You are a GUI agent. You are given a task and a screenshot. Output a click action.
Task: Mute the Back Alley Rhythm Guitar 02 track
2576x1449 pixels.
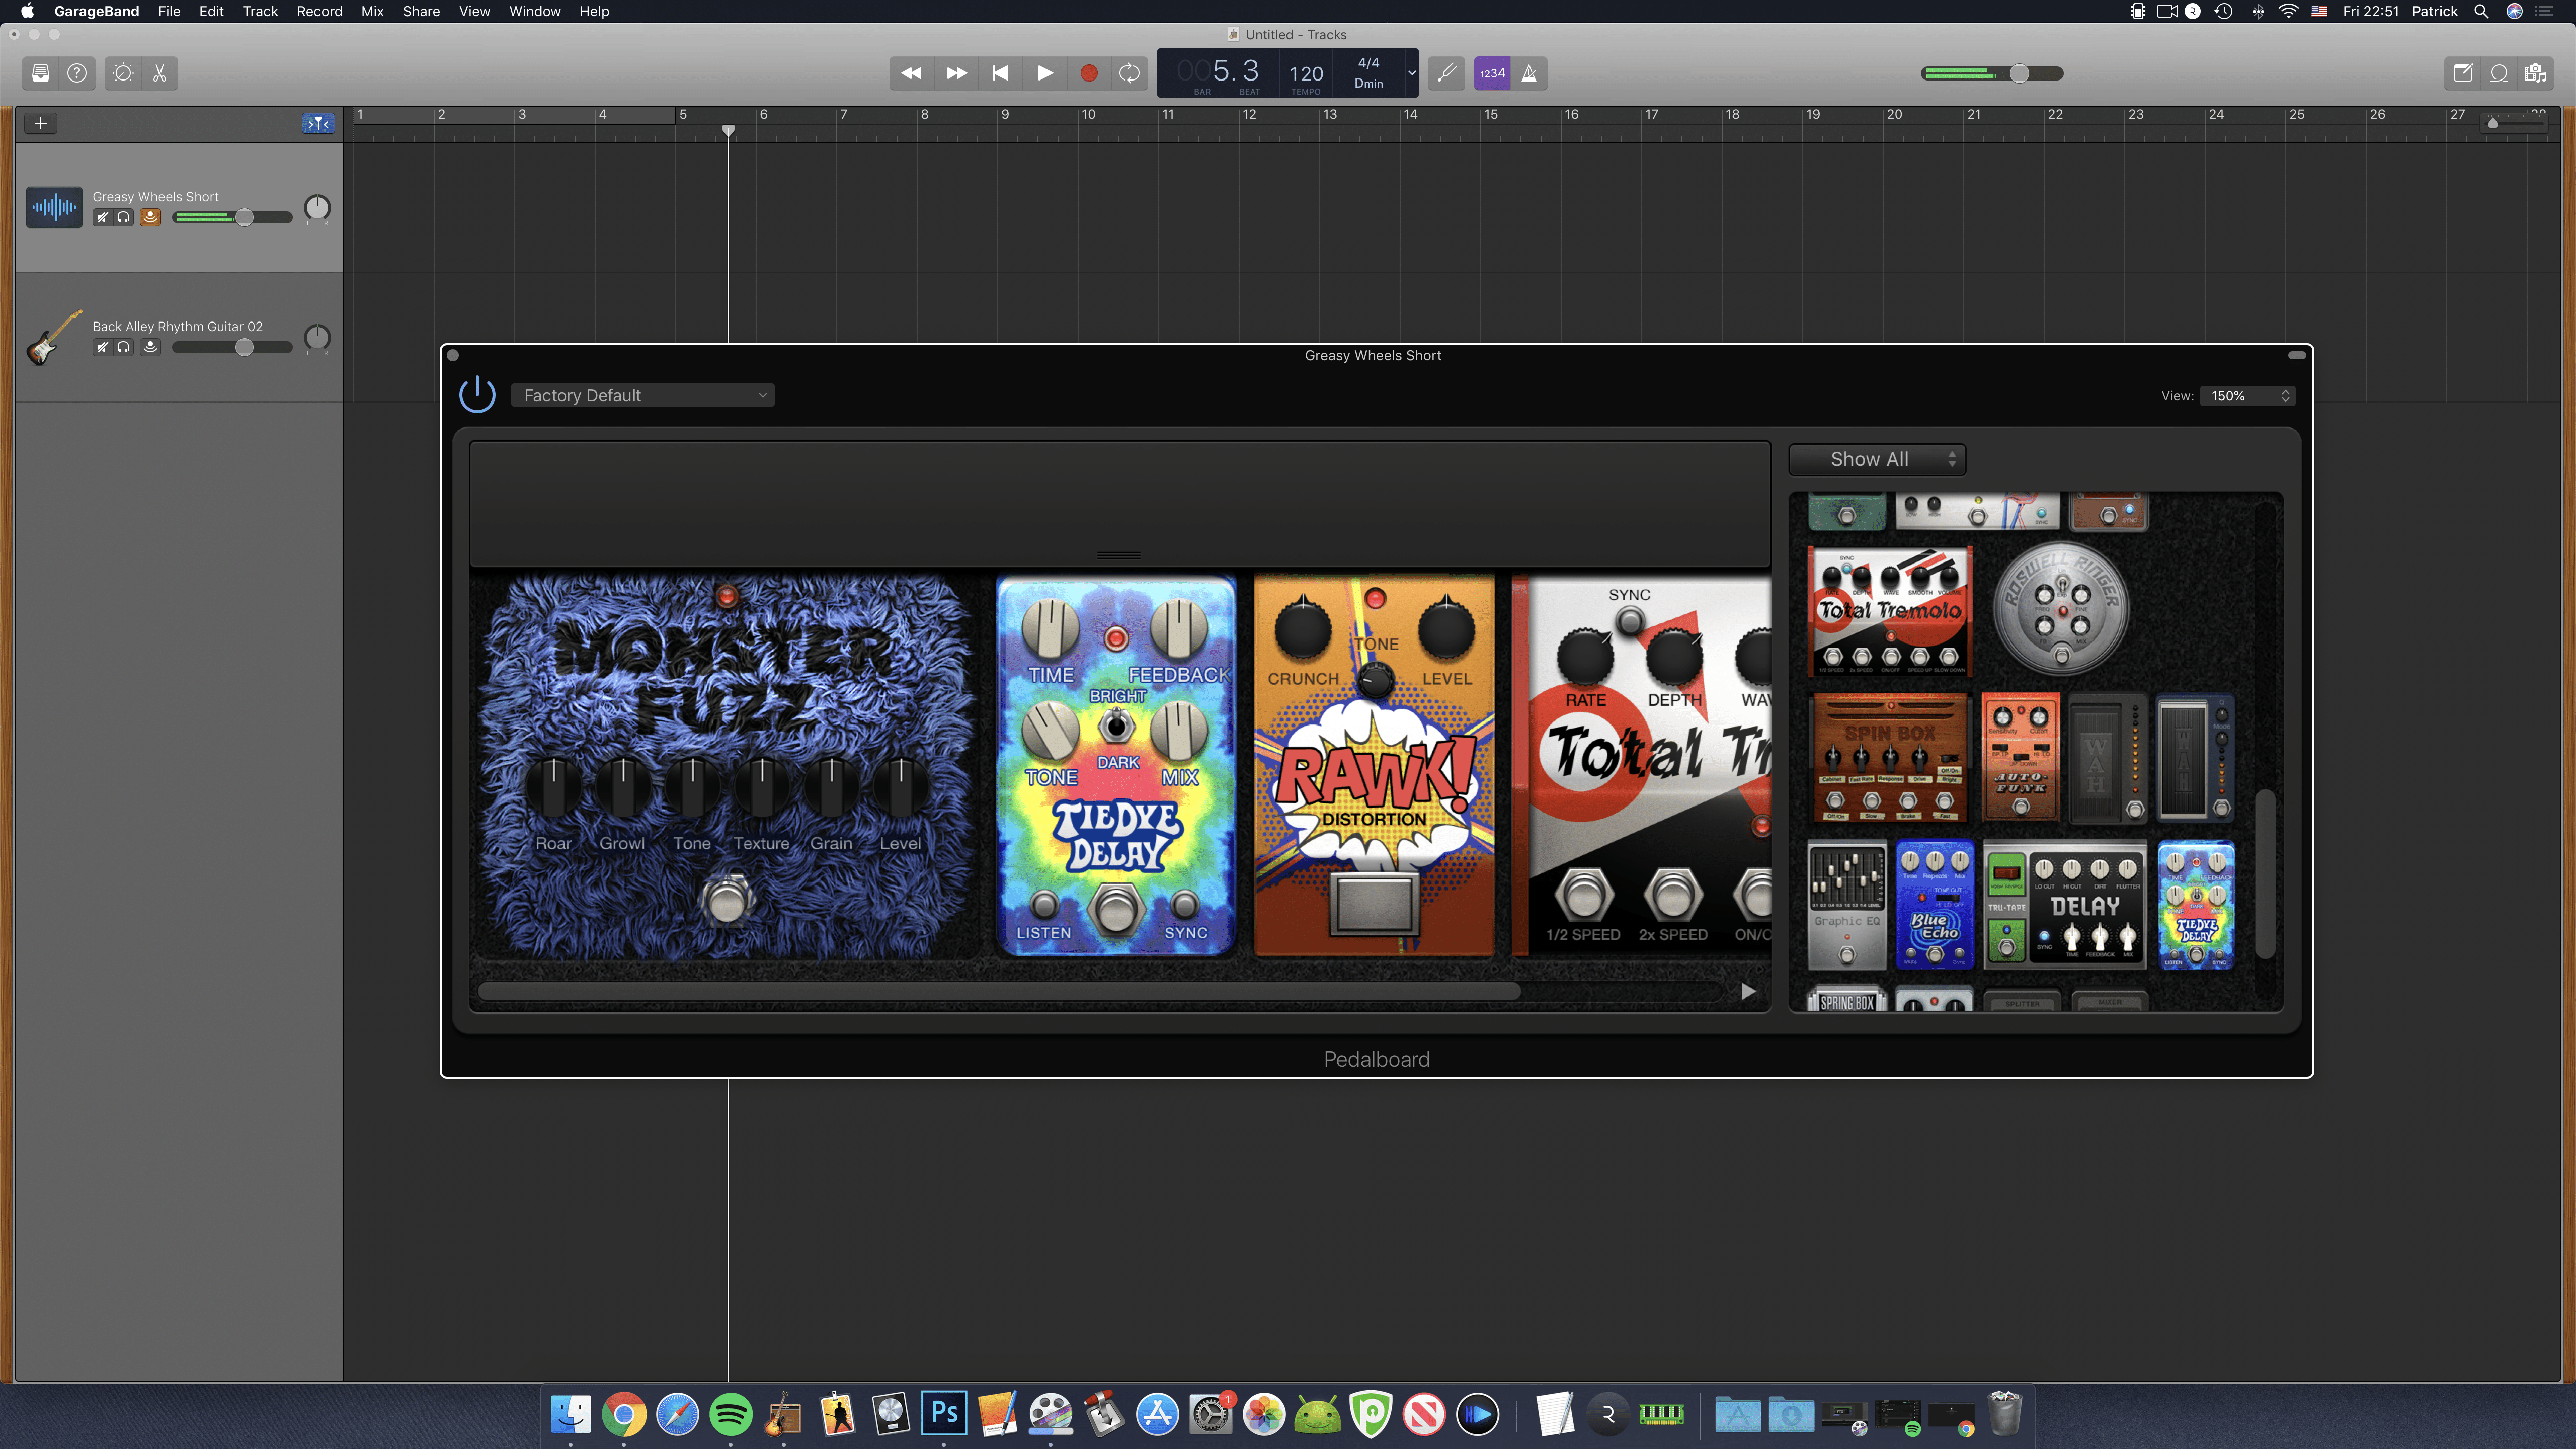(x=101, y=347)
